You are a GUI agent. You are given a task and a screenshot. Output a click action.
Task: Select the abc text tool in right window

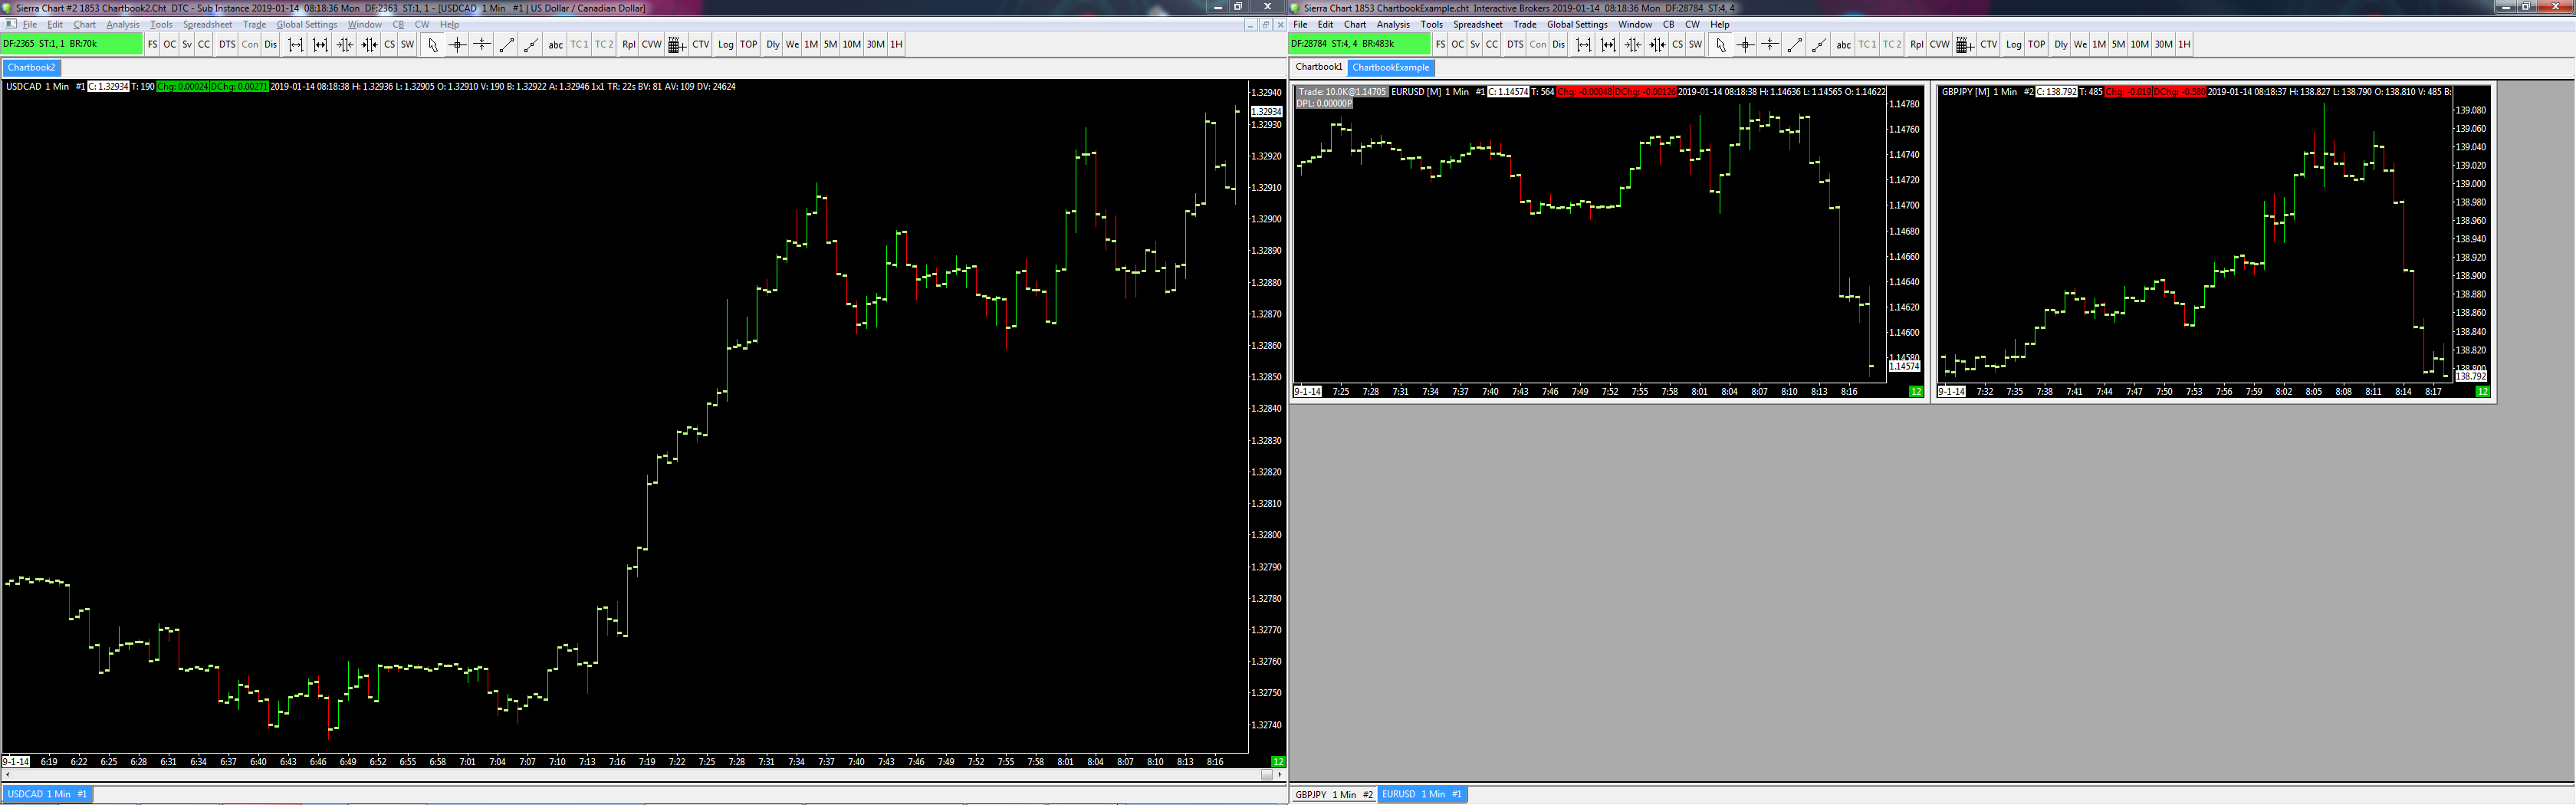(1844, 44)
